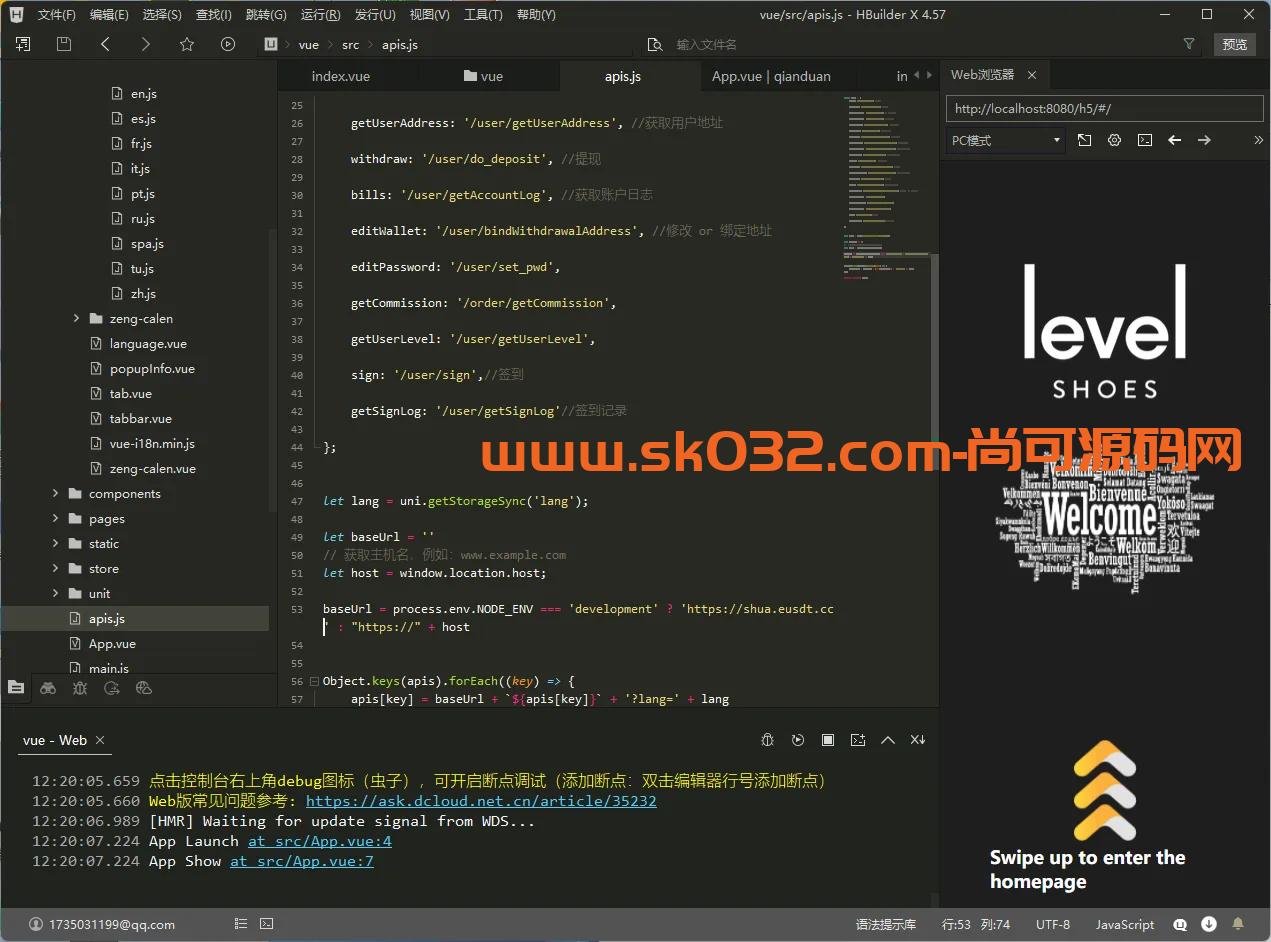Click the src/App.vue:4 console link
Screen dimensions: 1271x942
pyautogui.click(x=320, y=841)
